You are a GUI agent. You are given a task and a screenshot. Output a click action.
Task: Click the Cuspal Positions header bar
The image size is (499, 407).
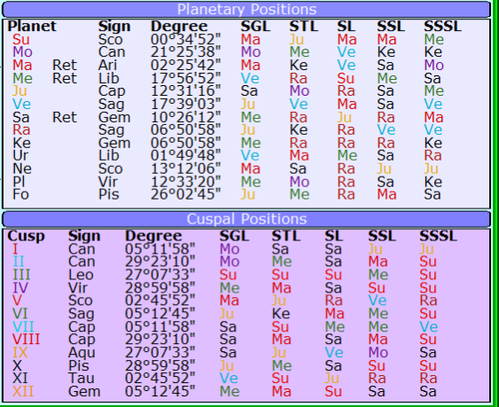[246, 219]
